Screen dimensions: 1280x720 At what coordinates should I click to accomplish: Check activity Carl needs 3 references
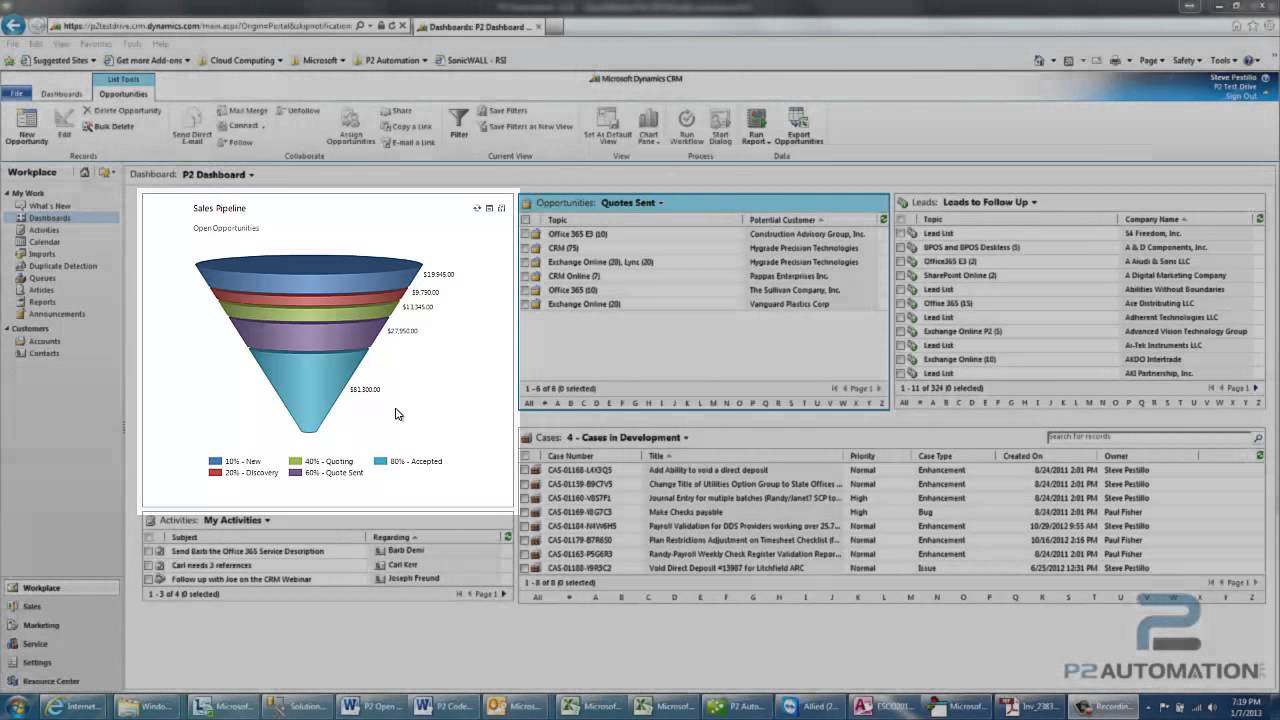[x=149, y=565]
